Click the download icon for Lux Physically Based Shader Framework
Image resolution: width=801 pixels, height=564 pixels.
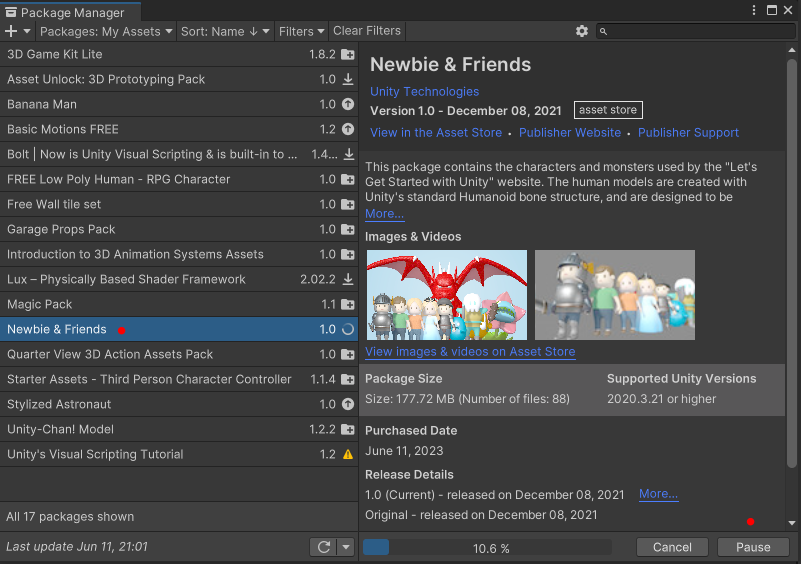pos(348,279)
